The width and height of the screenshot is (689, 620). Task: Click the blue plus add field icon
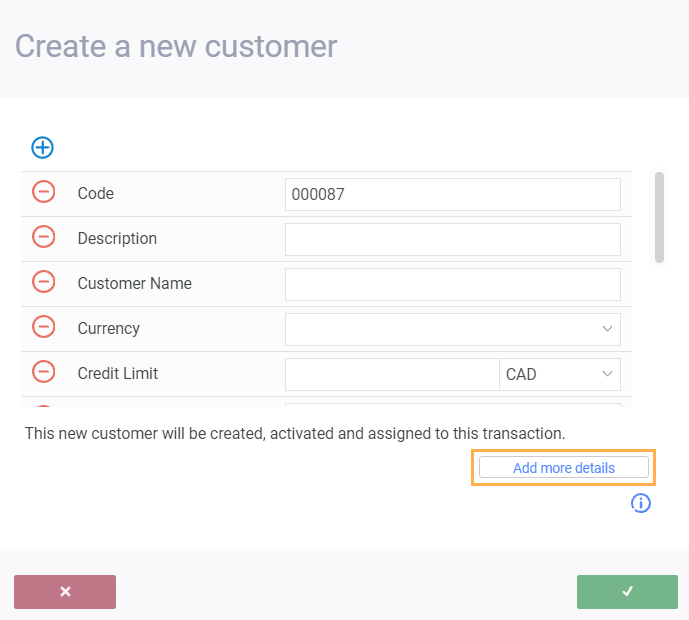(42, 147)
